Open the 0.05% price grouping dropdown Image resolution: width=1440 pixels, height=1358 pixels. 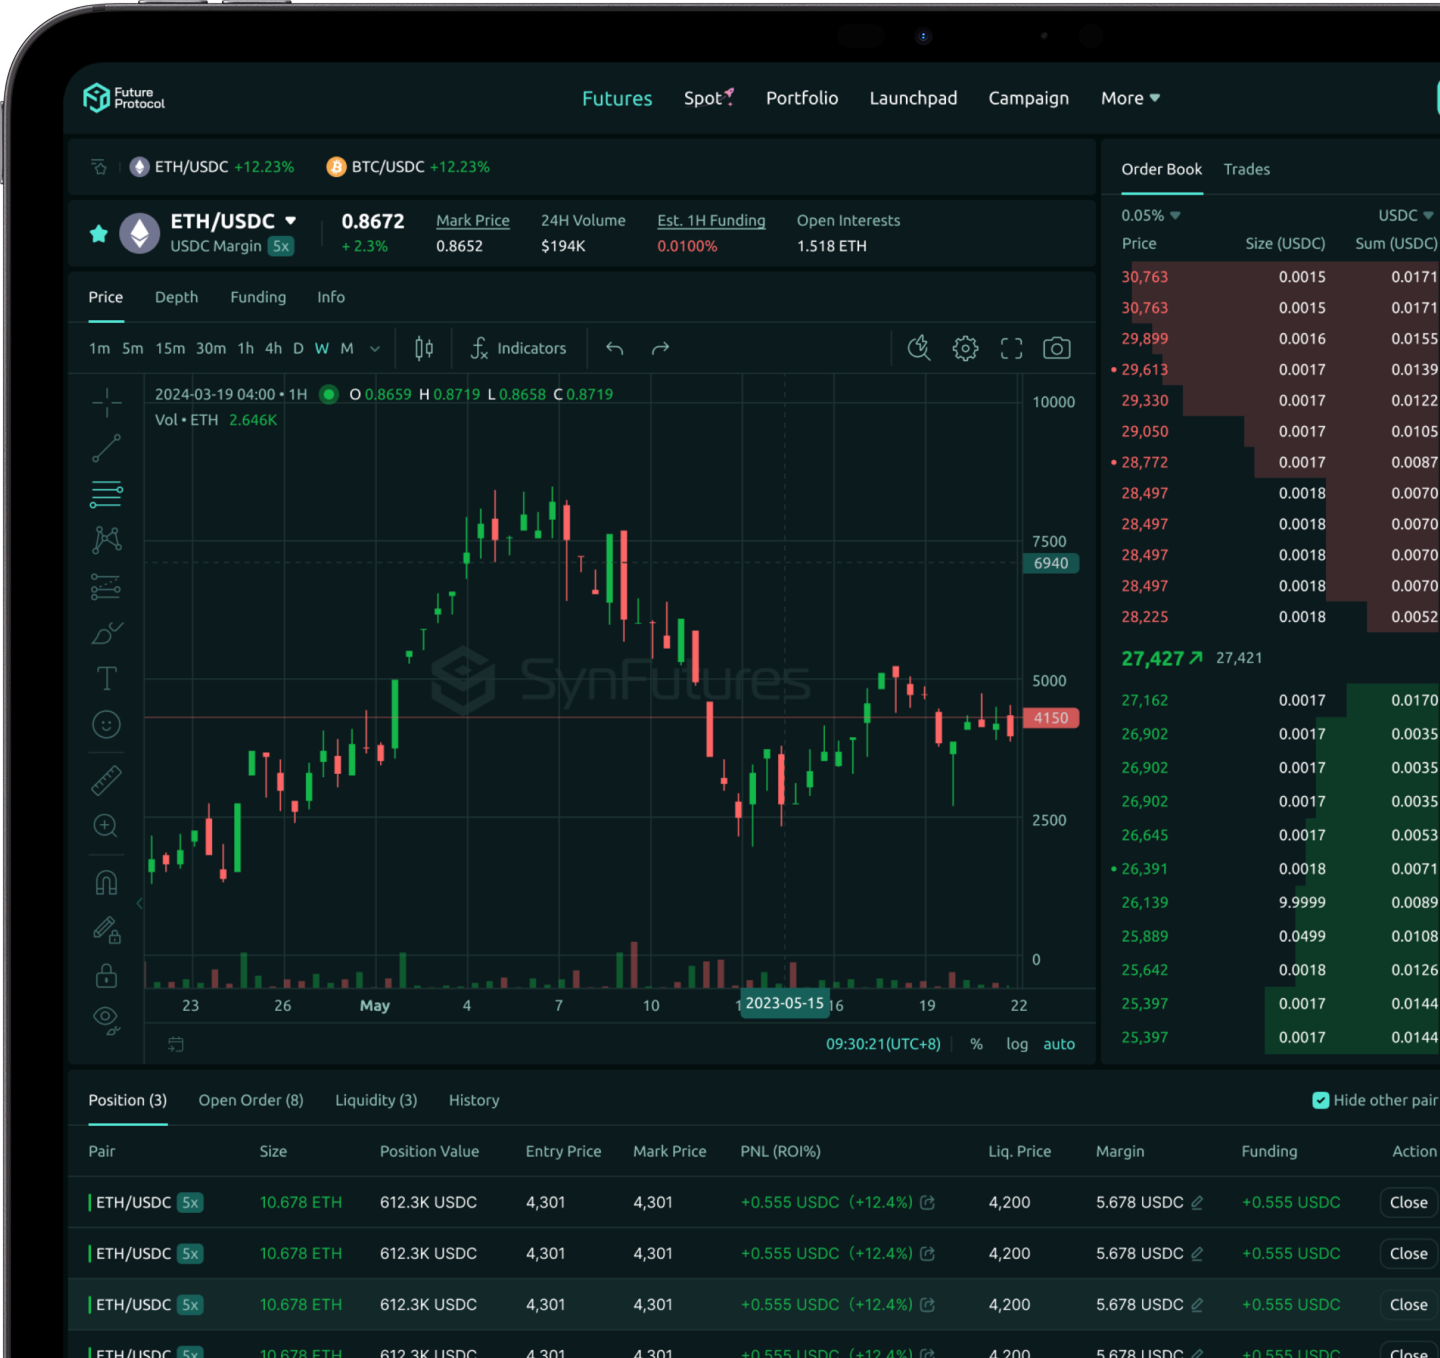click(x=1151, y=215)
